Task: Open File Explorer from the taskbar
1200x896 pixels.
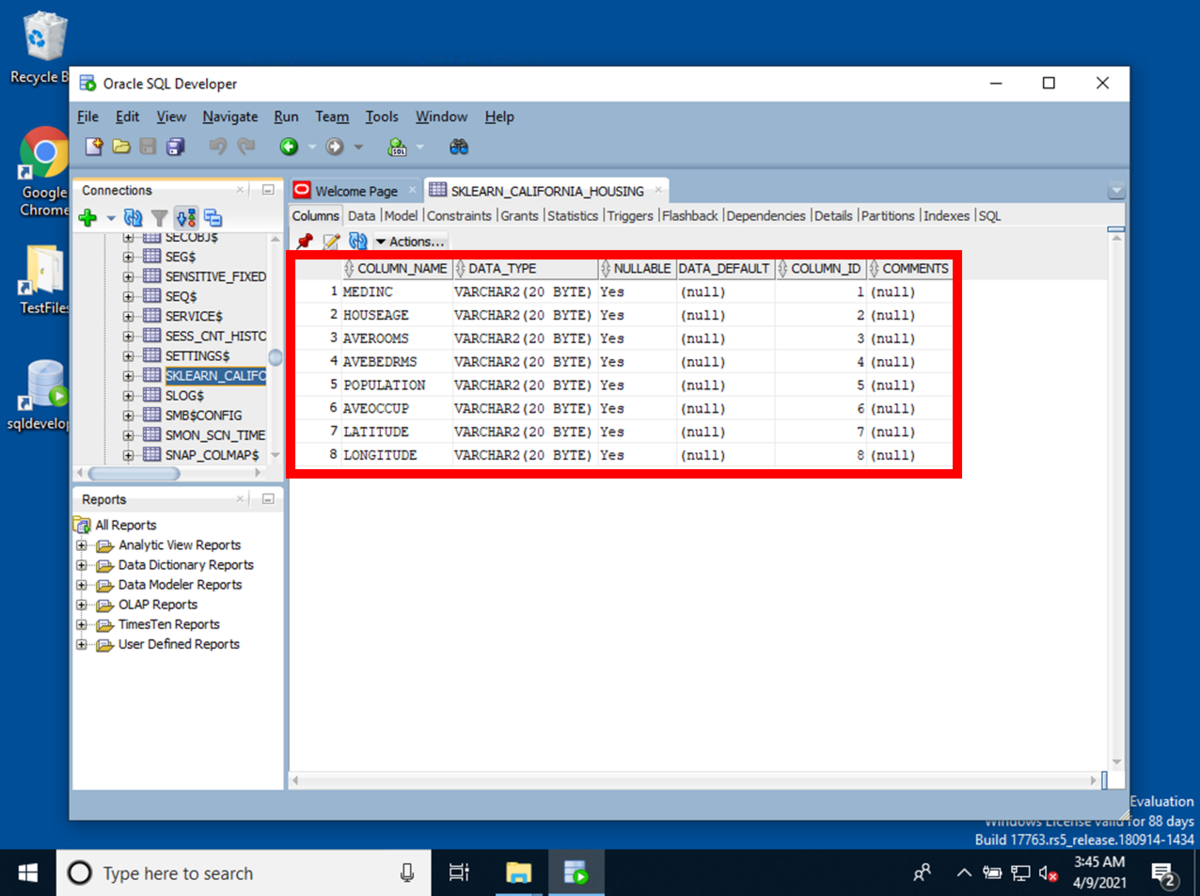Action: [519, 872]
